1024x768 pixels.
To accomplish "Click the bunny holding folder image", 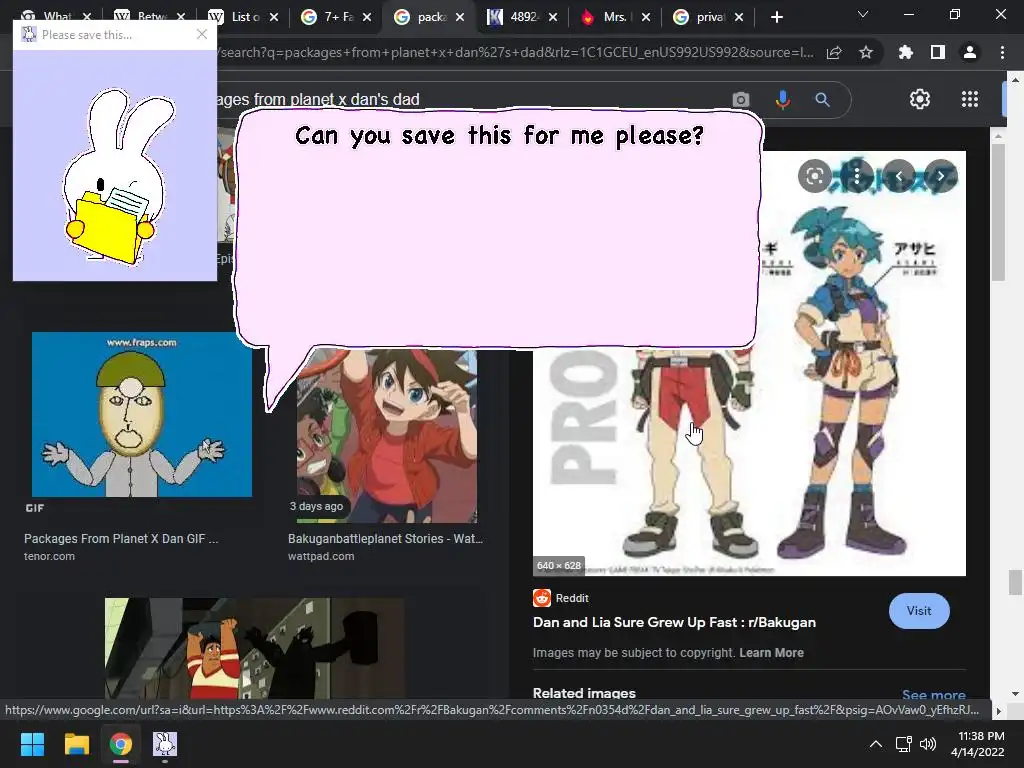I will point(116,177).
